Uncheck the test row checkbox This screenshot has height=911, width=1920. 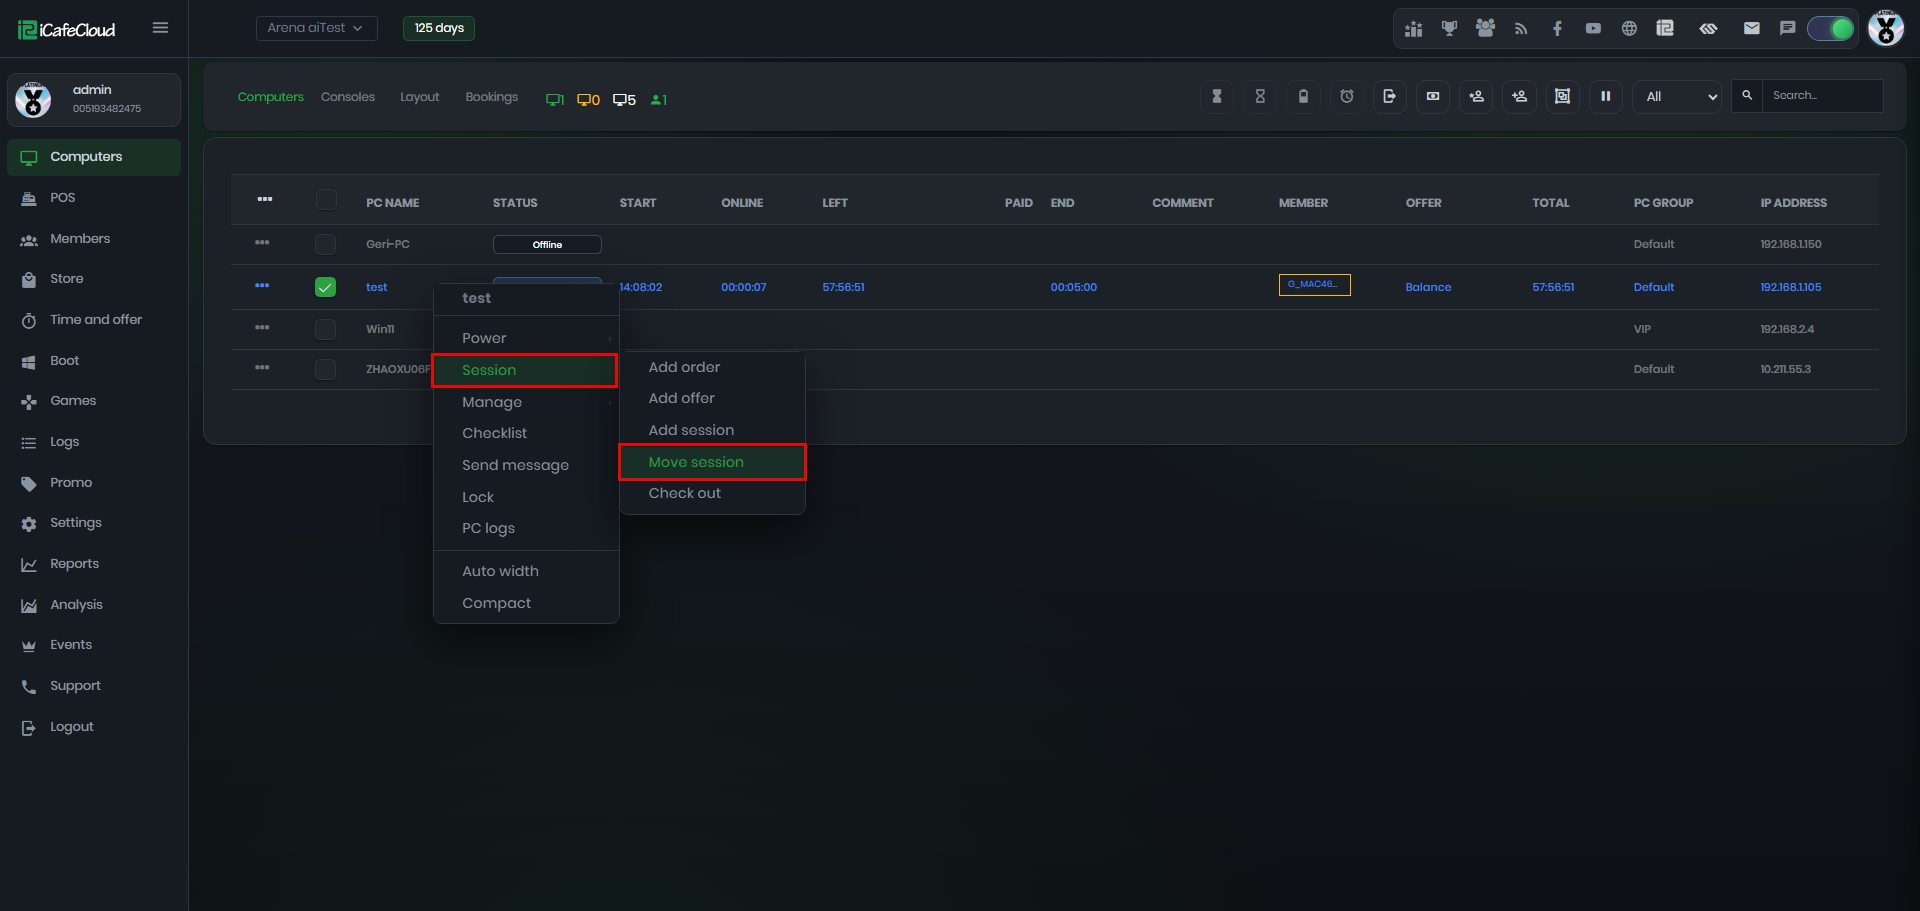pyautogui.click(x=325, y=287)
